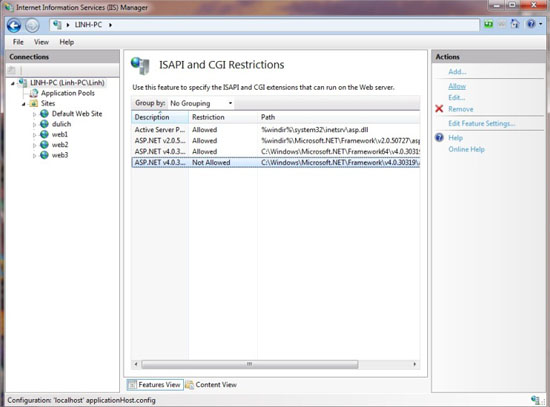The height and width of the screenshot is (407, 550).
Task: Click the Remove action link
Action: coord(461,109)
